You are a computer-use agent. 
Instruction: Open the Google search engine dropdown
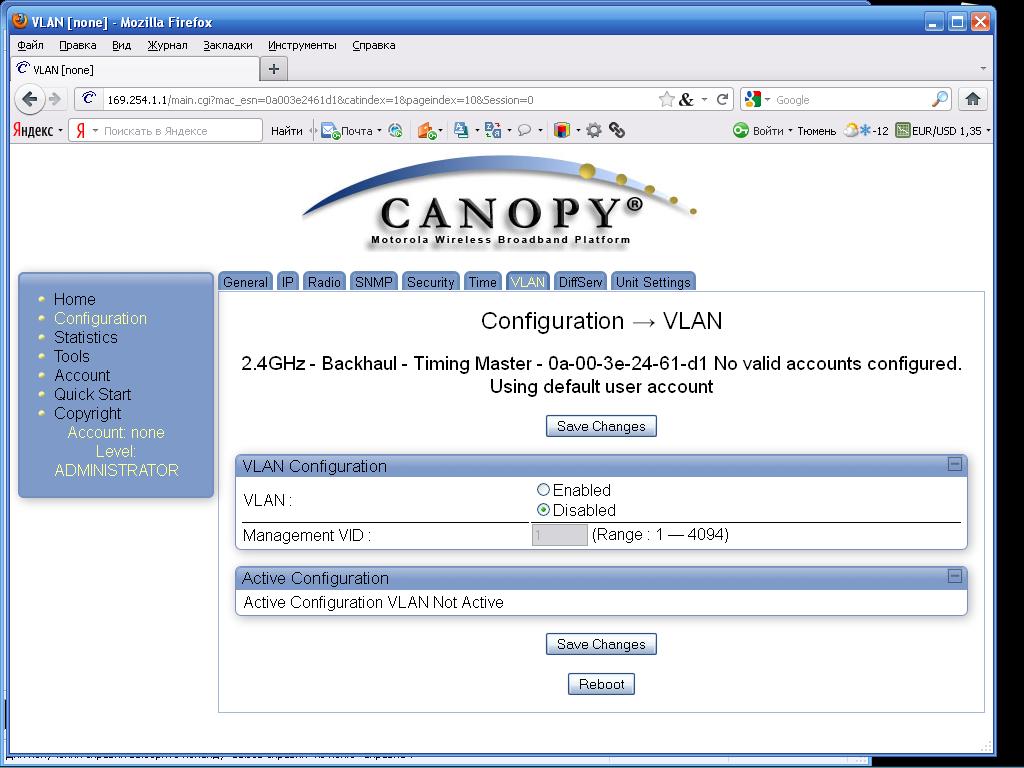click(768, 99)
